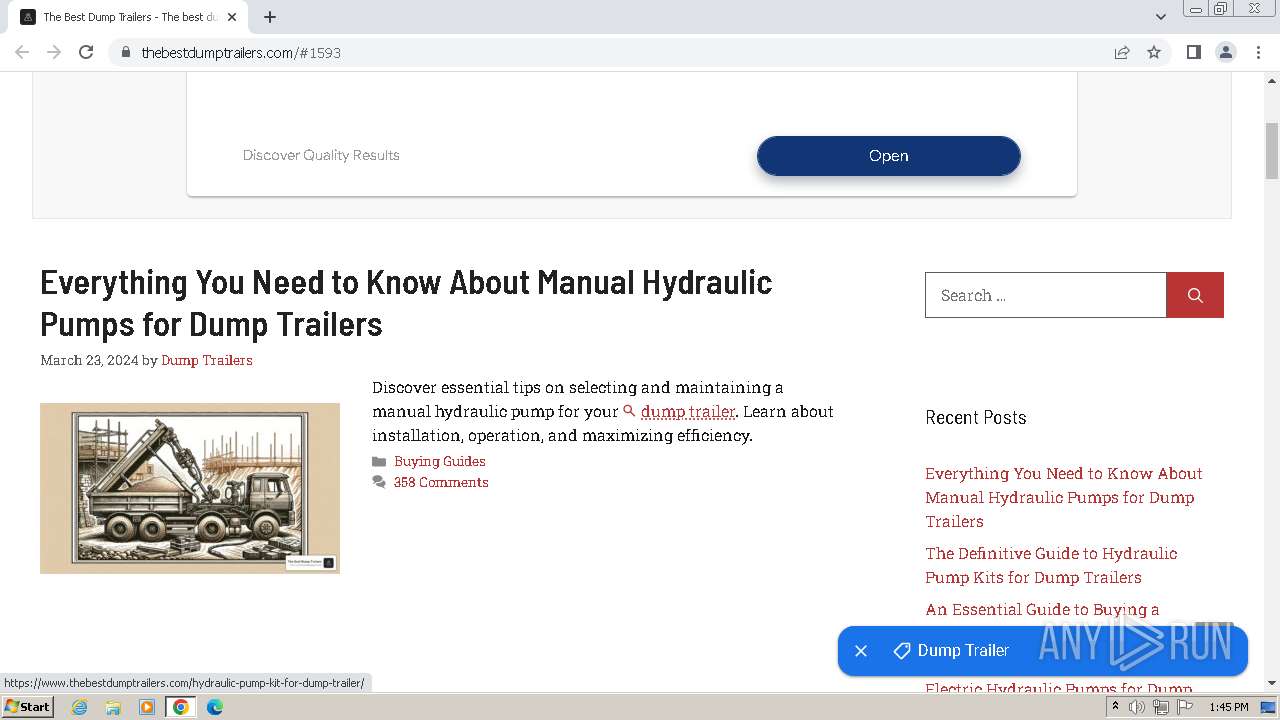1280x720 pixels.
Task: Expand the tab search dropdown arrow
Action: (1160, 17)
